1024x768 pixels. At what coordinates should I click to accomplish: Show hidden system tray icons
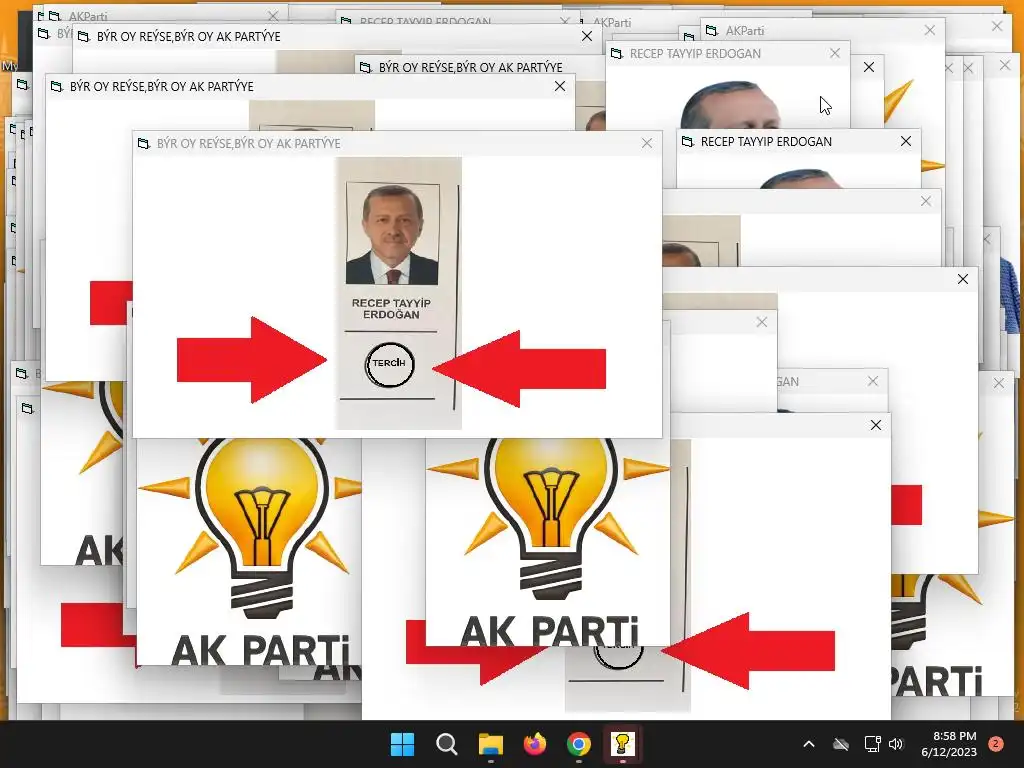point(808,744)
